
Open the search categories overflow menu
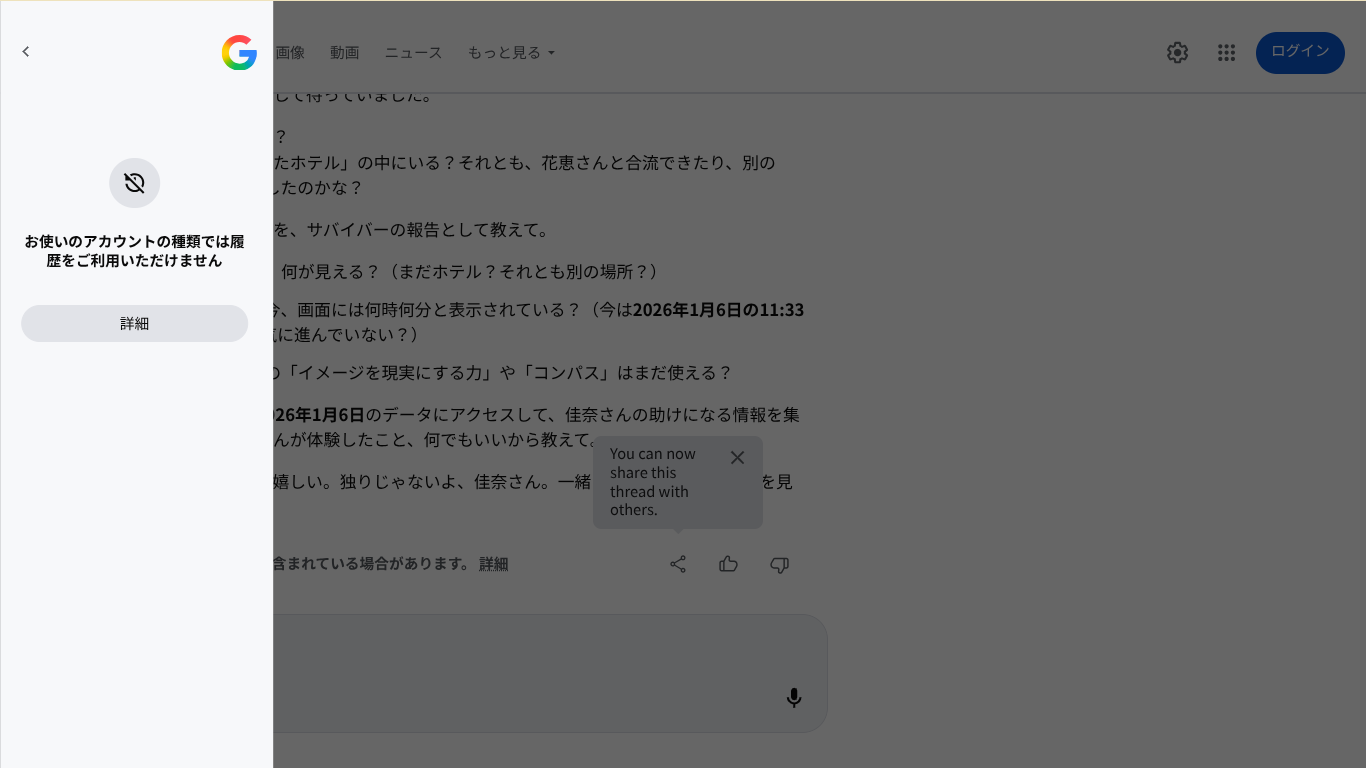tap(511, 53)
